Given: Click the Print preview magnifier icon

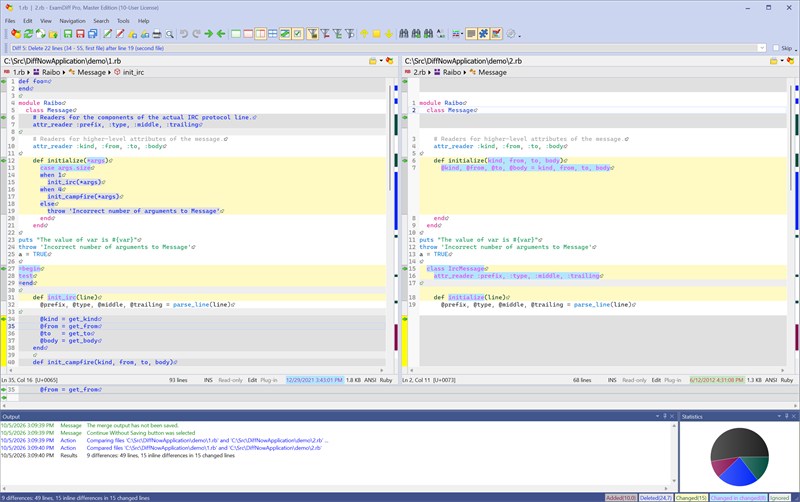Looking at the screenshot, I should tap(169, 34).
